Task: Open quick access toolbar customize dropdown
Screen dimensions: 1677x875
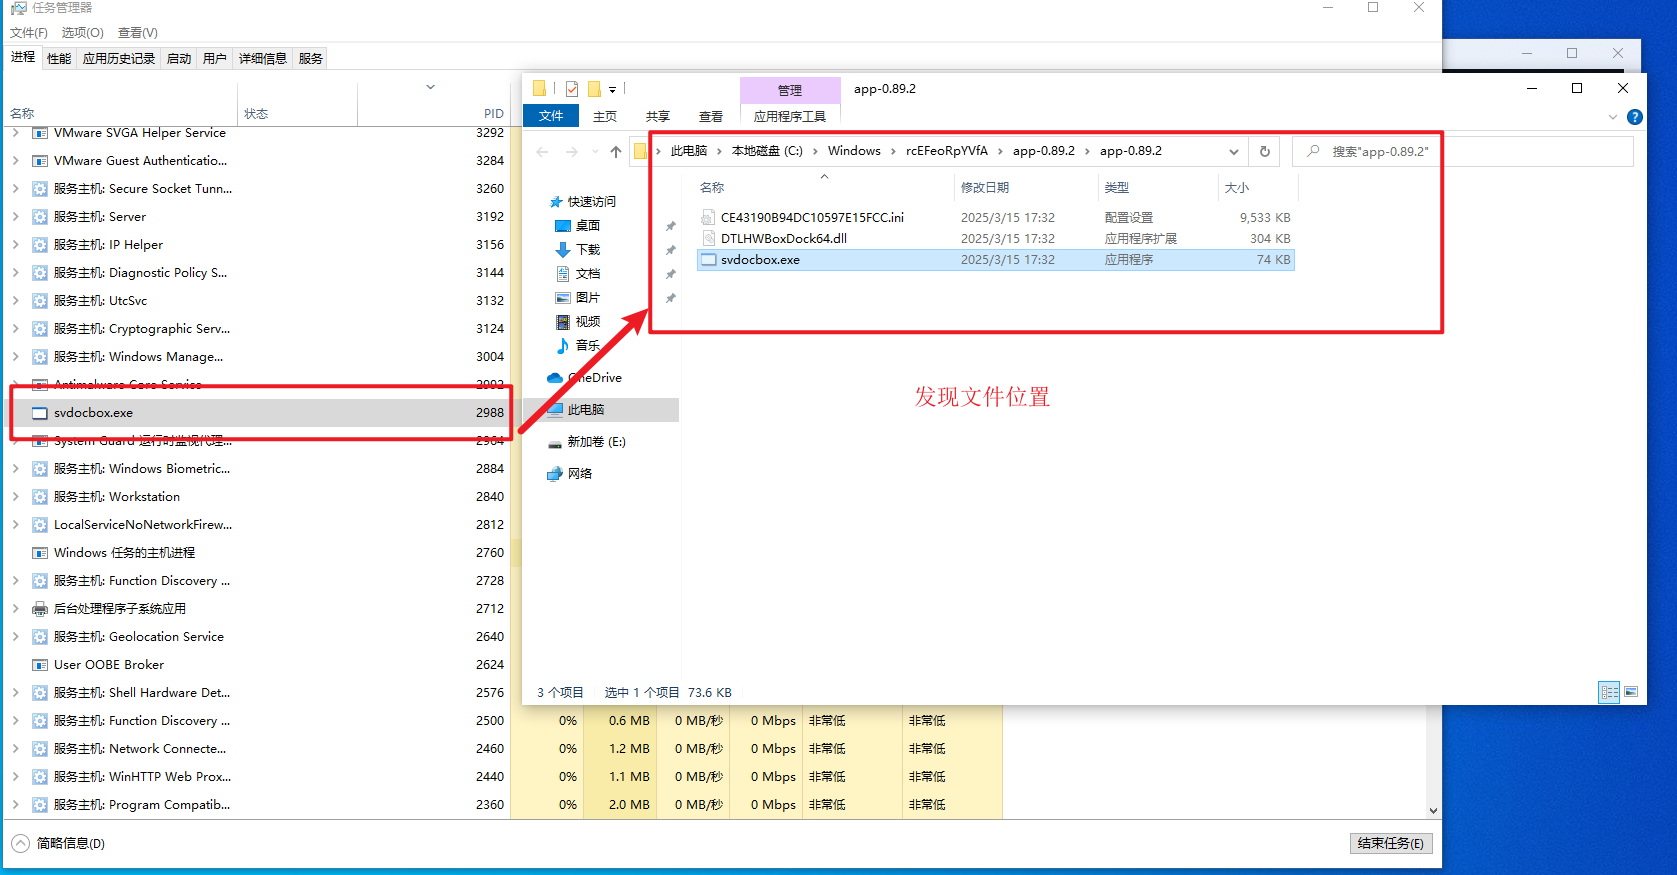Action: pos(612,90)
